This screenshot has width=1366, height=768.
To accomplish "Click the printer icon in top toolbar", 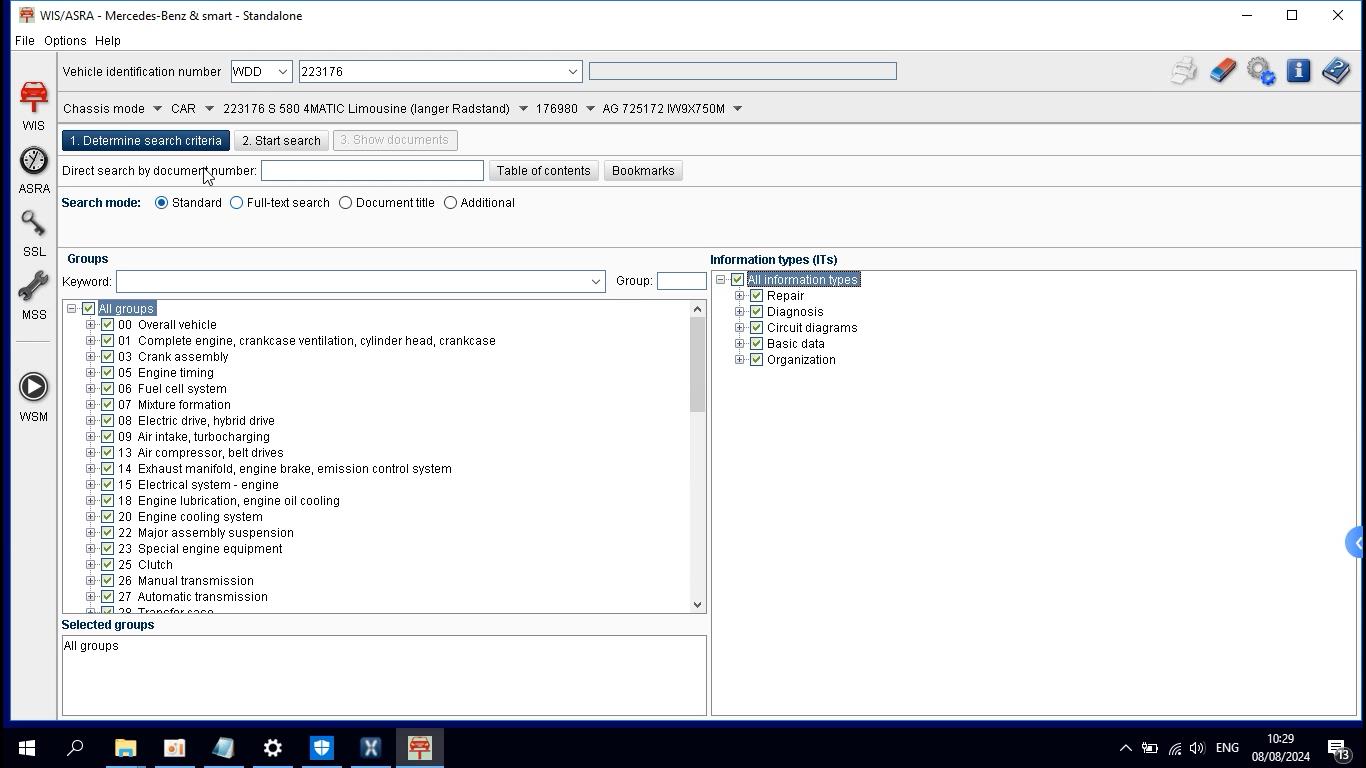I will pos(1184,71).
